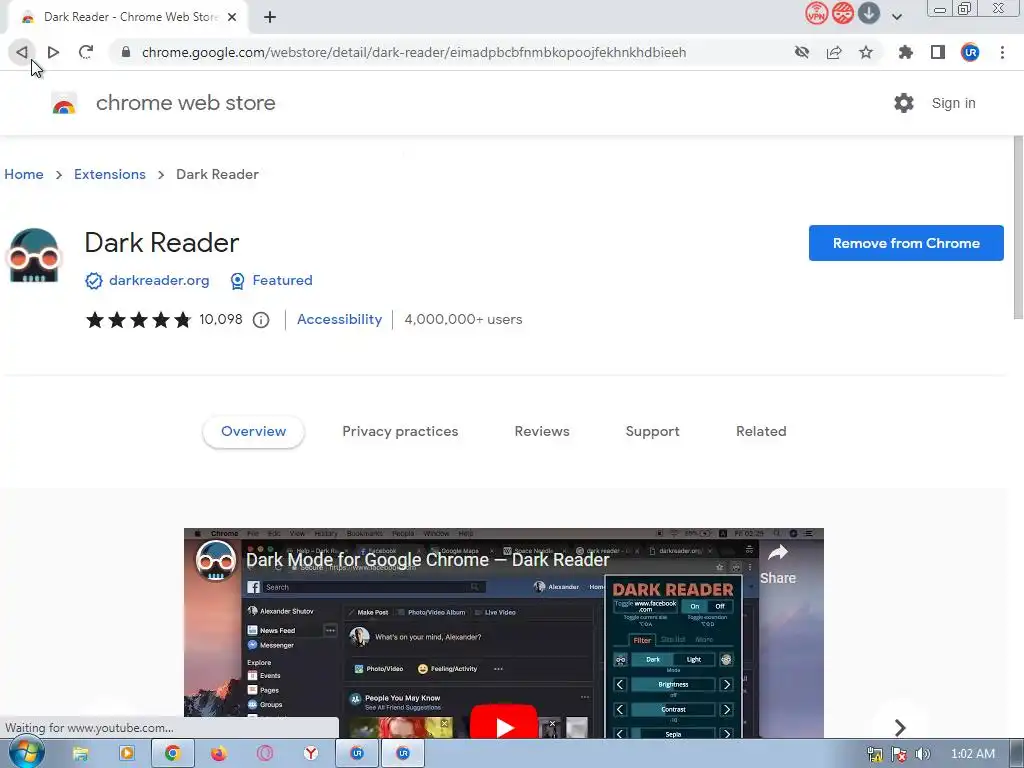This screenshot has width=1024, height=768.
Task: Open Chrome's three-dot menu
Action: pos(1002,52)
